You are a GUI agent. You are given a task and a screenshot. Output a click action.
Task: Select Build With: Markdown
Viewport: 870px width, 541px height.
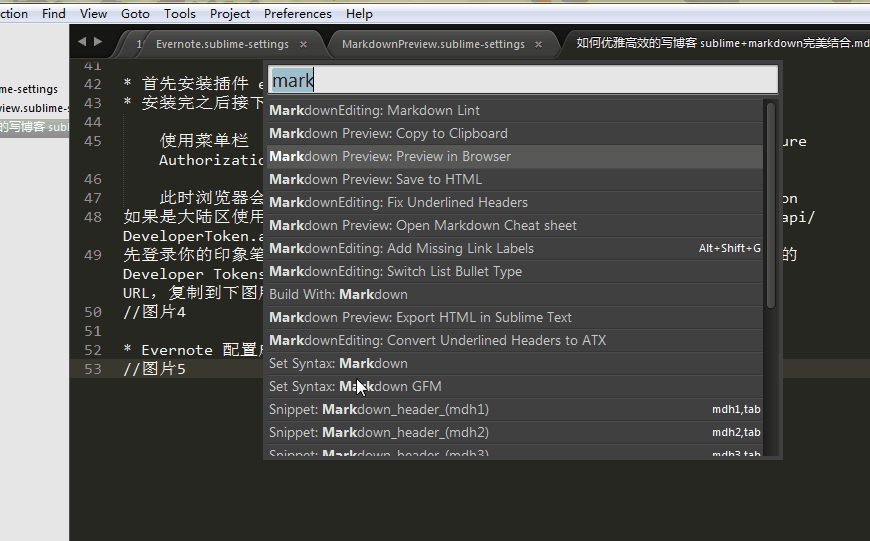click(x=515, y=295)
